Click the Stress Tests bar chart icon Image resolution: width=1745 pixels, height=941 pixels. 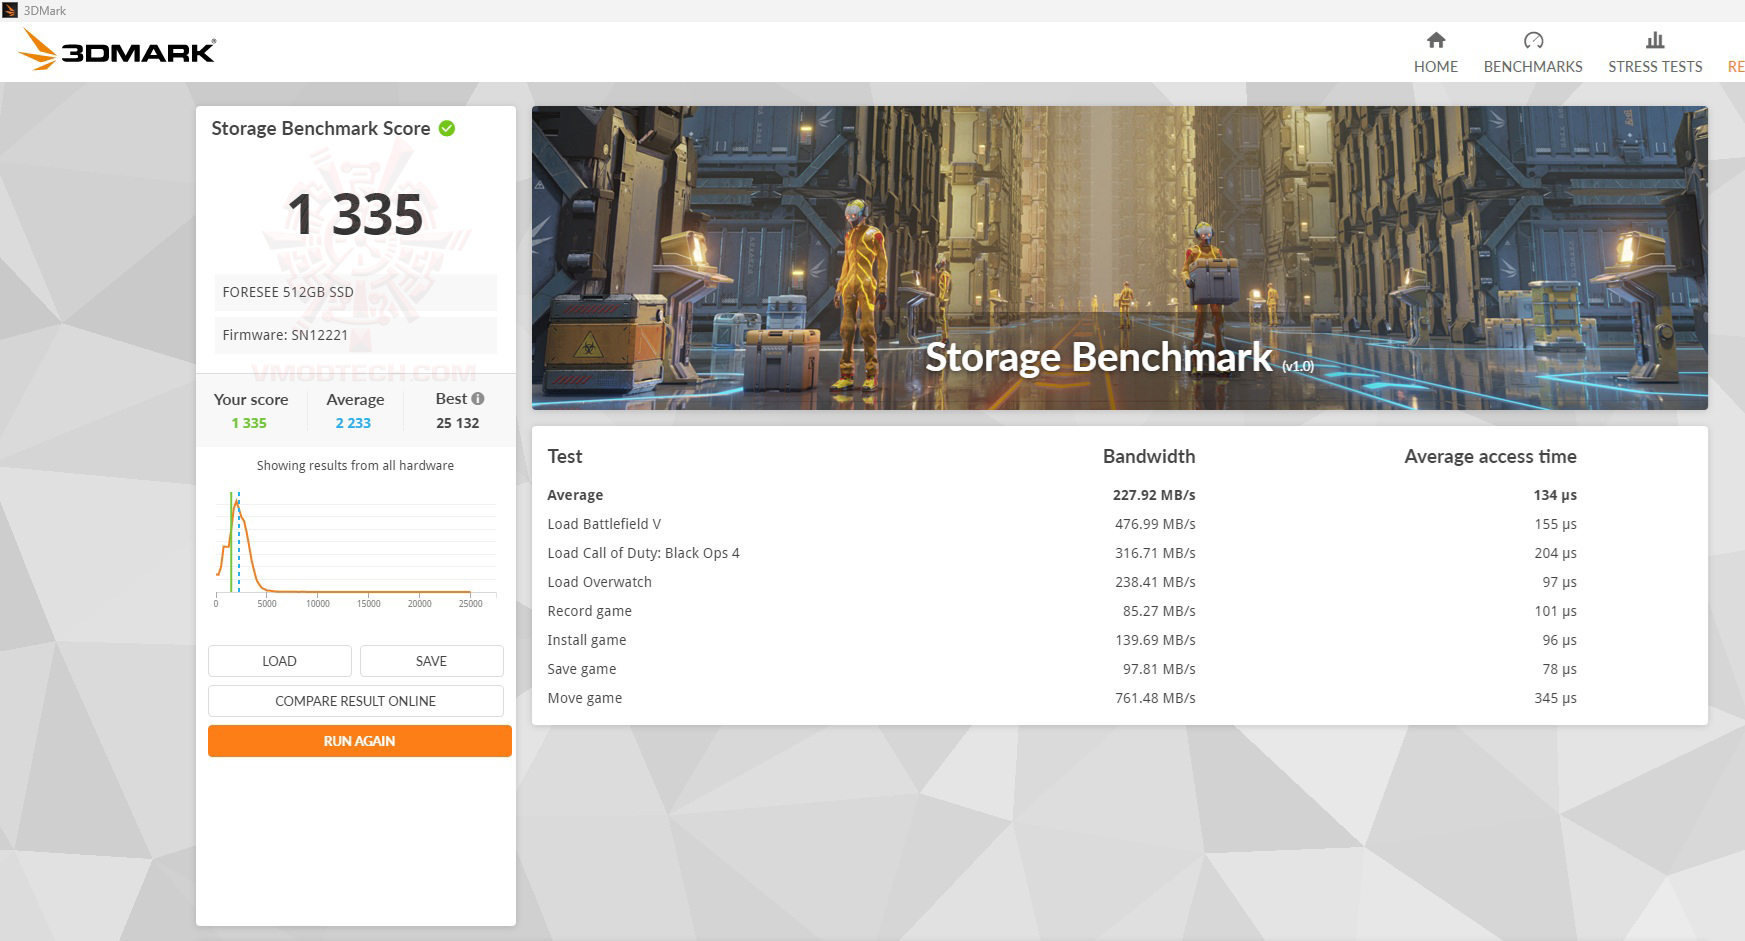tap(1655, 40)
